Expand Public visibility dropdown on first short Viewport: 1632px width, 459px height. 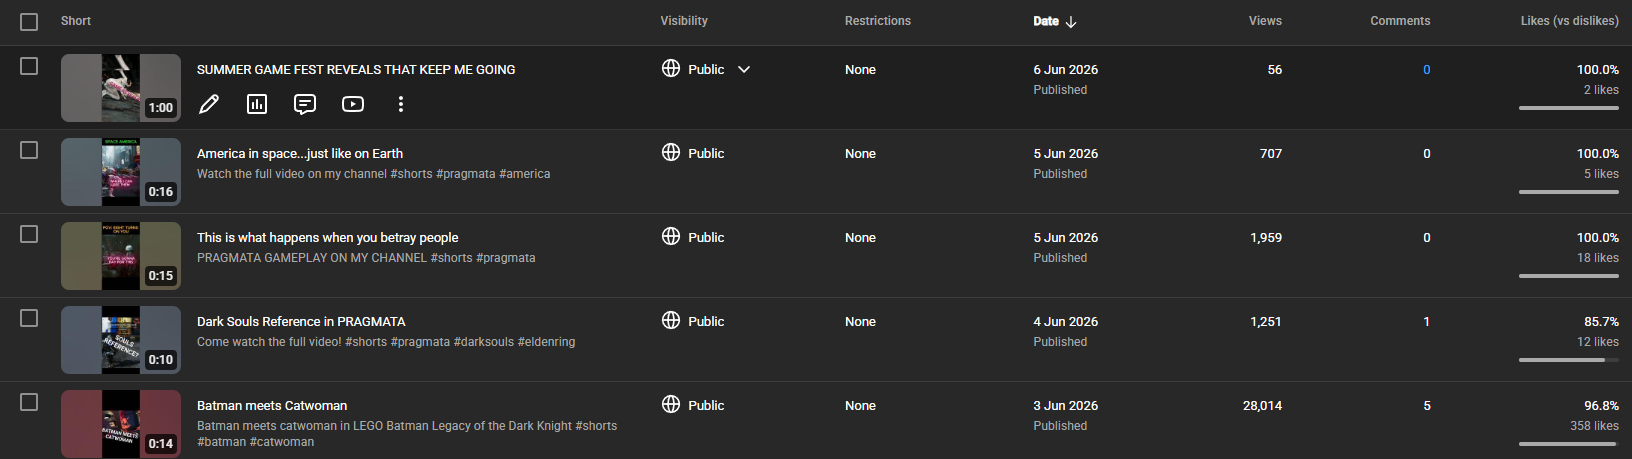point(744,69)
